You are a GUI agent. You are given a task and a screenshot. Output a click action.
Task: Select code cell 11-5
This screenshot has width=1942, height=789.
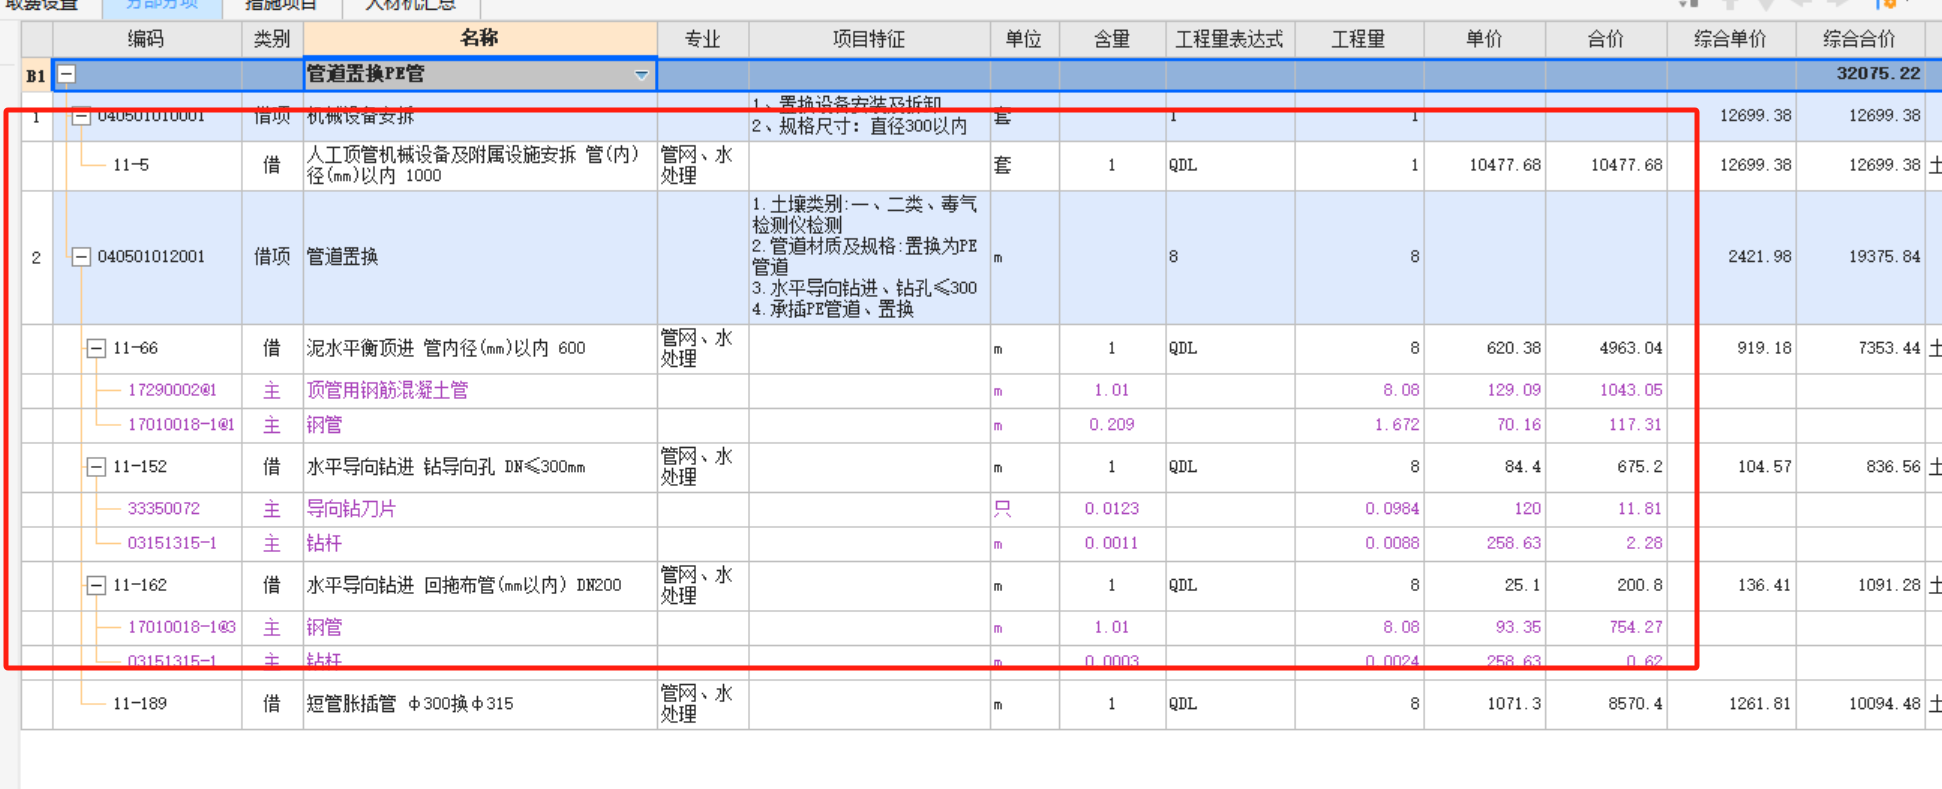pyautogui.click(x=131, y=165)
